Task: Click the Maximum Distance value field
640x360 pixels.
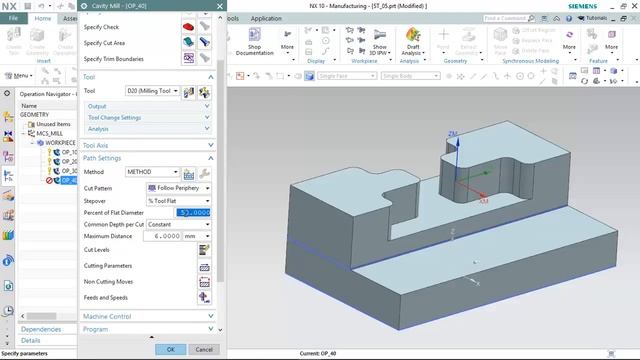Action: point(162,236)
